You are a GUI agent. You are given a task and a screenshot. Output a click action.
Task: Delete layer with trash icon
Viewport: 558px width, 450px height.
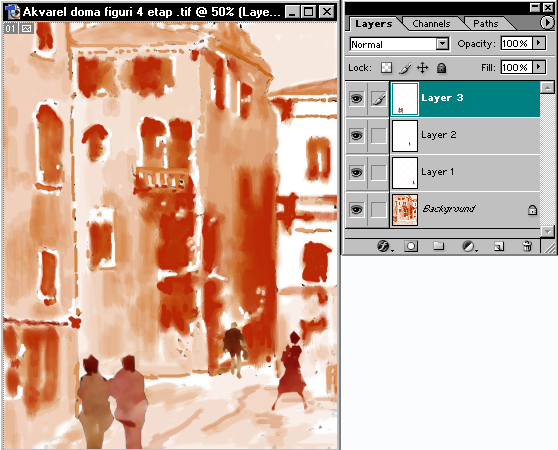(x=527, y=246)
